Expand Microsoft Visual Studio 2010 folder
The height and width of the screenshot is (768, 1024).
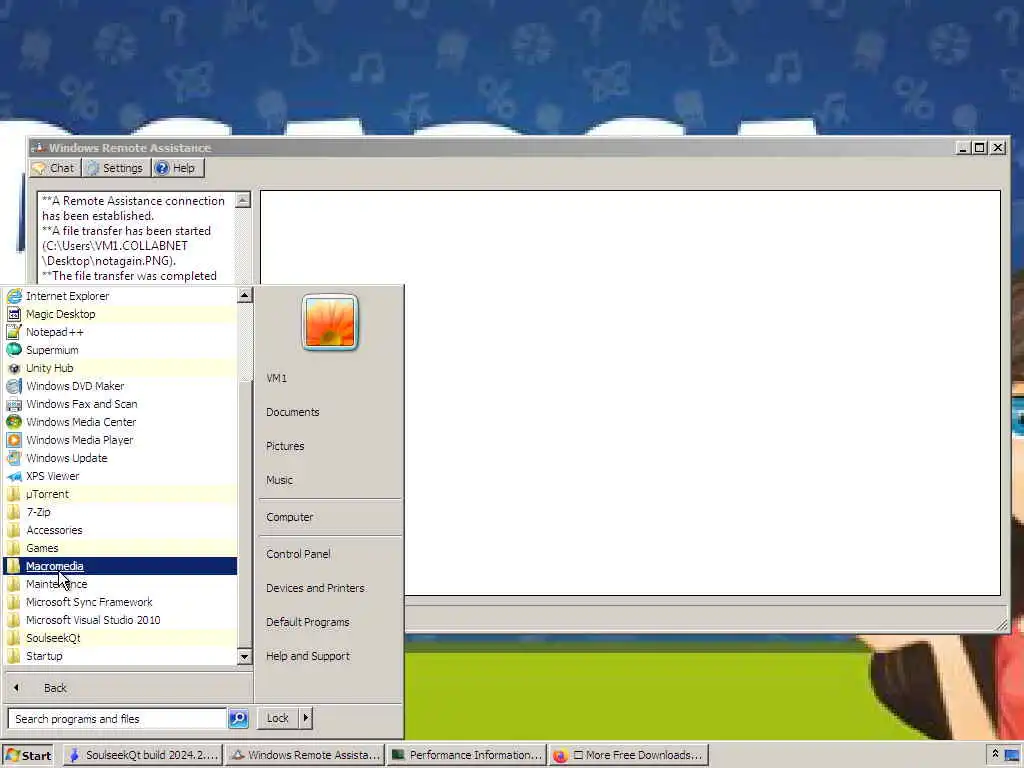(x=121, y=620)
